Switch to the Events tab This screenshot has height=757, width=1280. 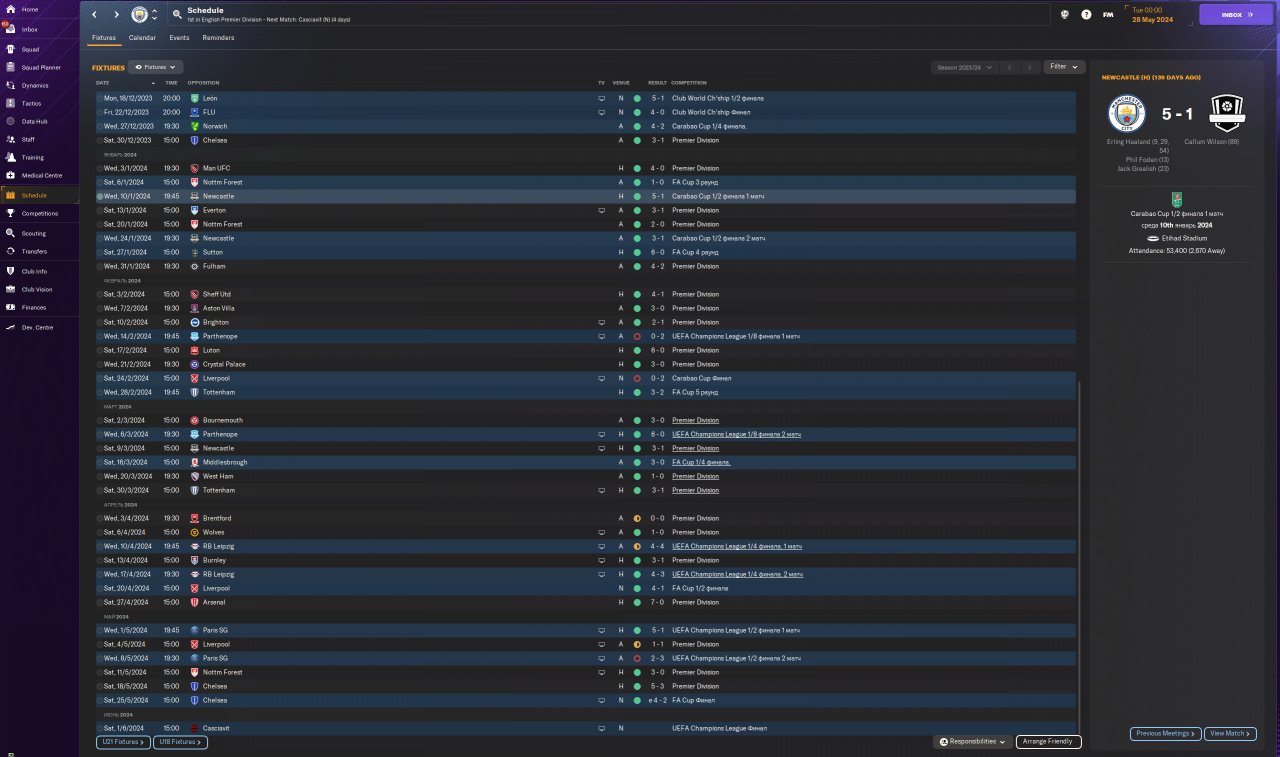[x=179, y=38]
